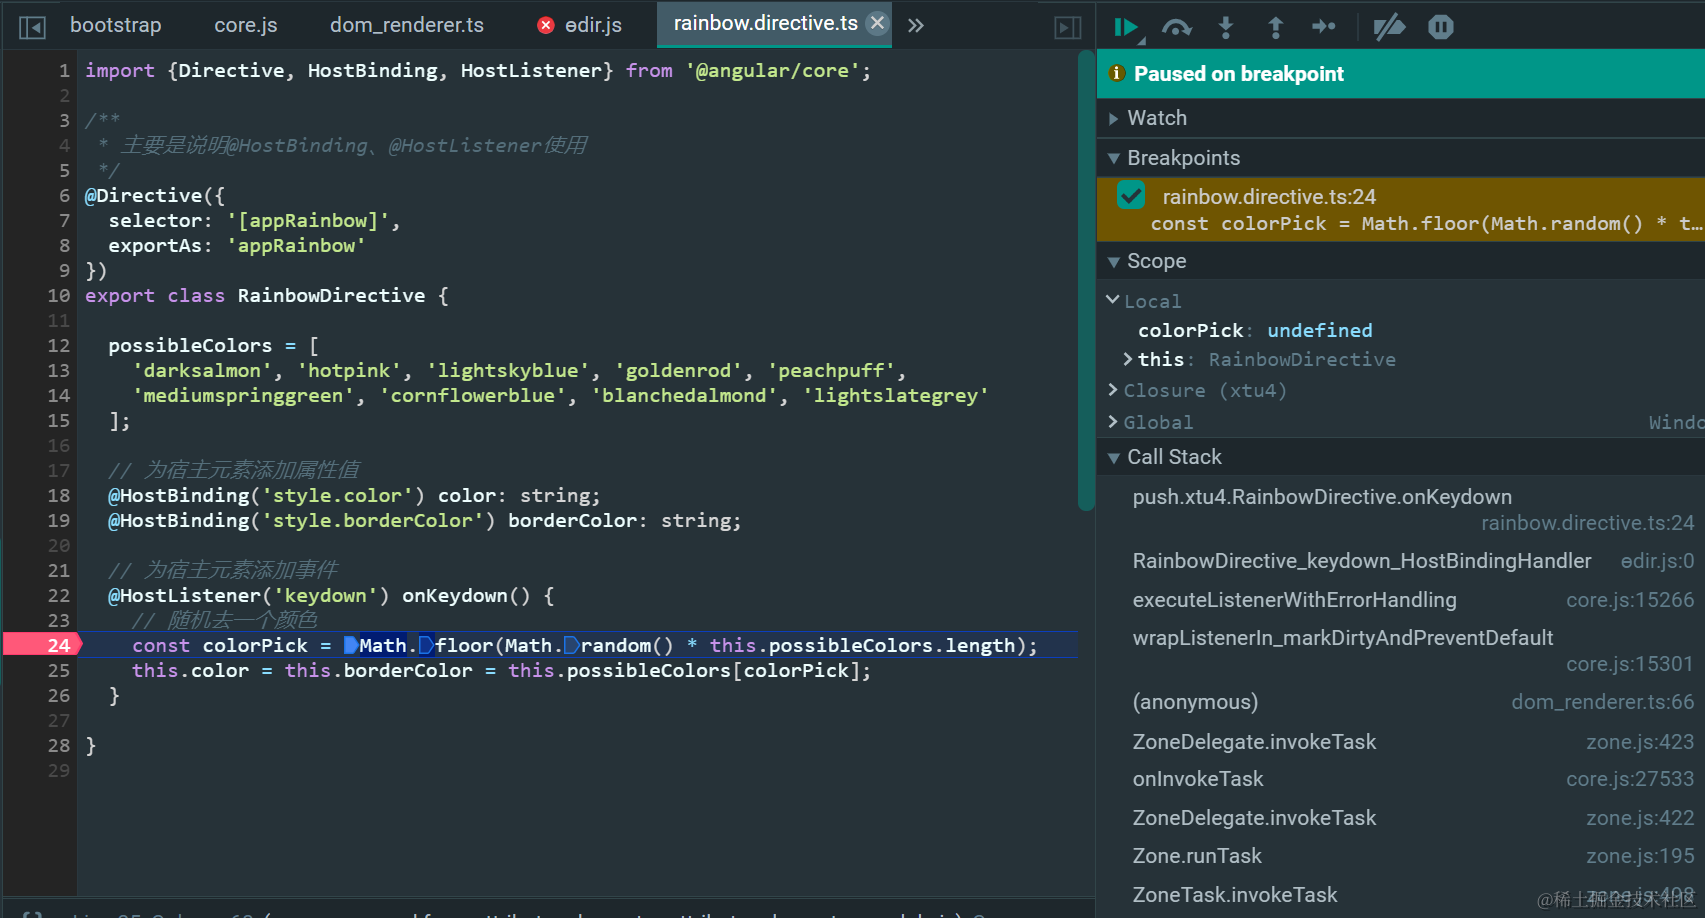The height and width of the screenshot is (918, 1705).
Task: Switch to the core.js tab
Action: point(246,25)
